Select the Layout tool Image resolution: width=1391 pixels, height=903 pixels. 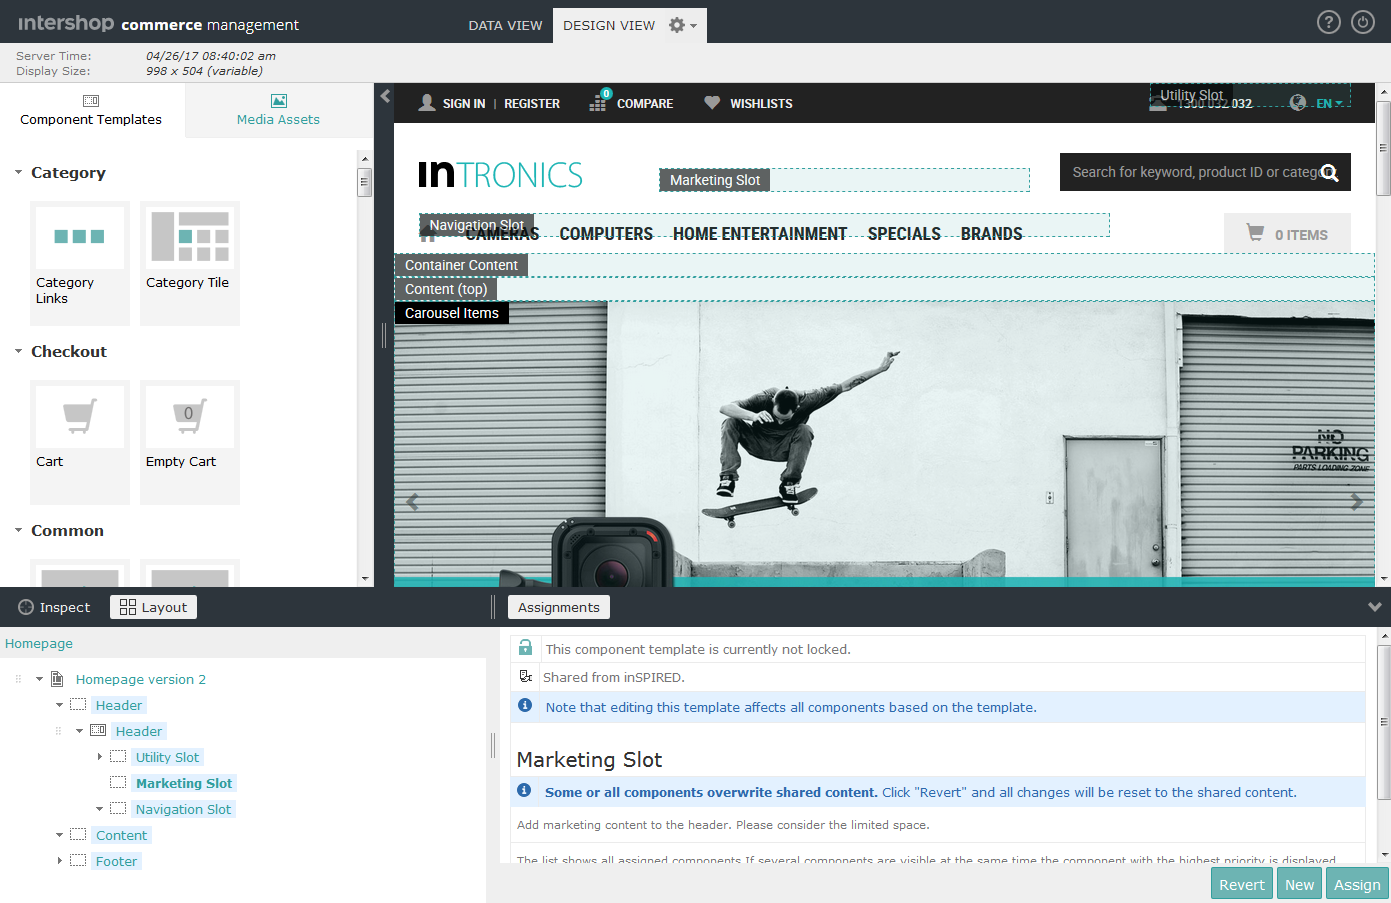coord(152,607)
